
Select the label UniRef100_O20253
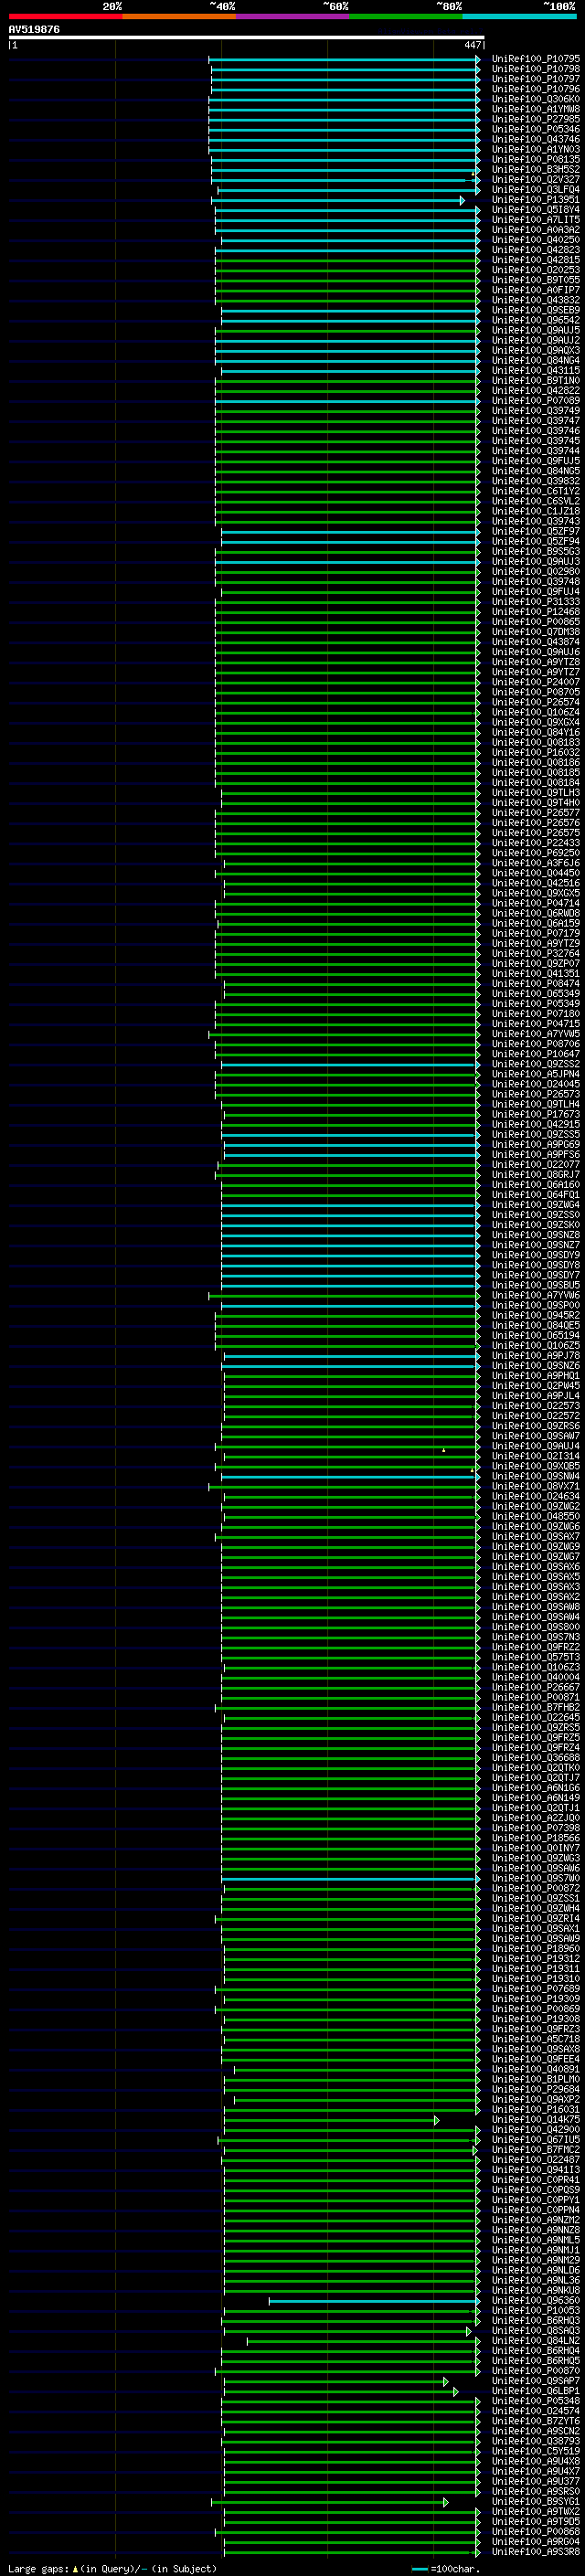pyautogui.click(x=536, y=270)
